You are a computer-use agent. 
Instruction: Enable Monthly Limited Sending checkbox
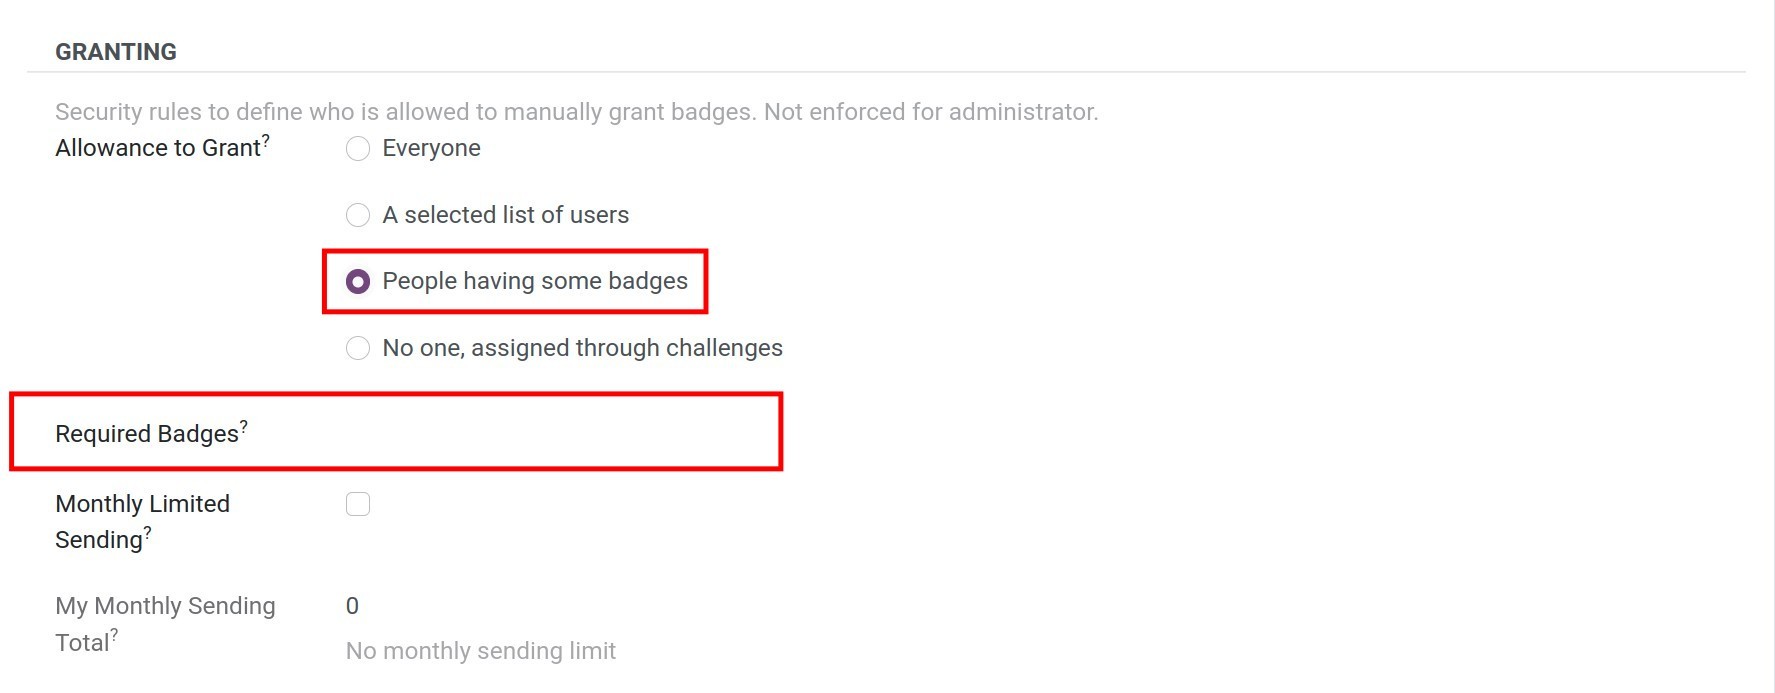[x=358, y=504]
